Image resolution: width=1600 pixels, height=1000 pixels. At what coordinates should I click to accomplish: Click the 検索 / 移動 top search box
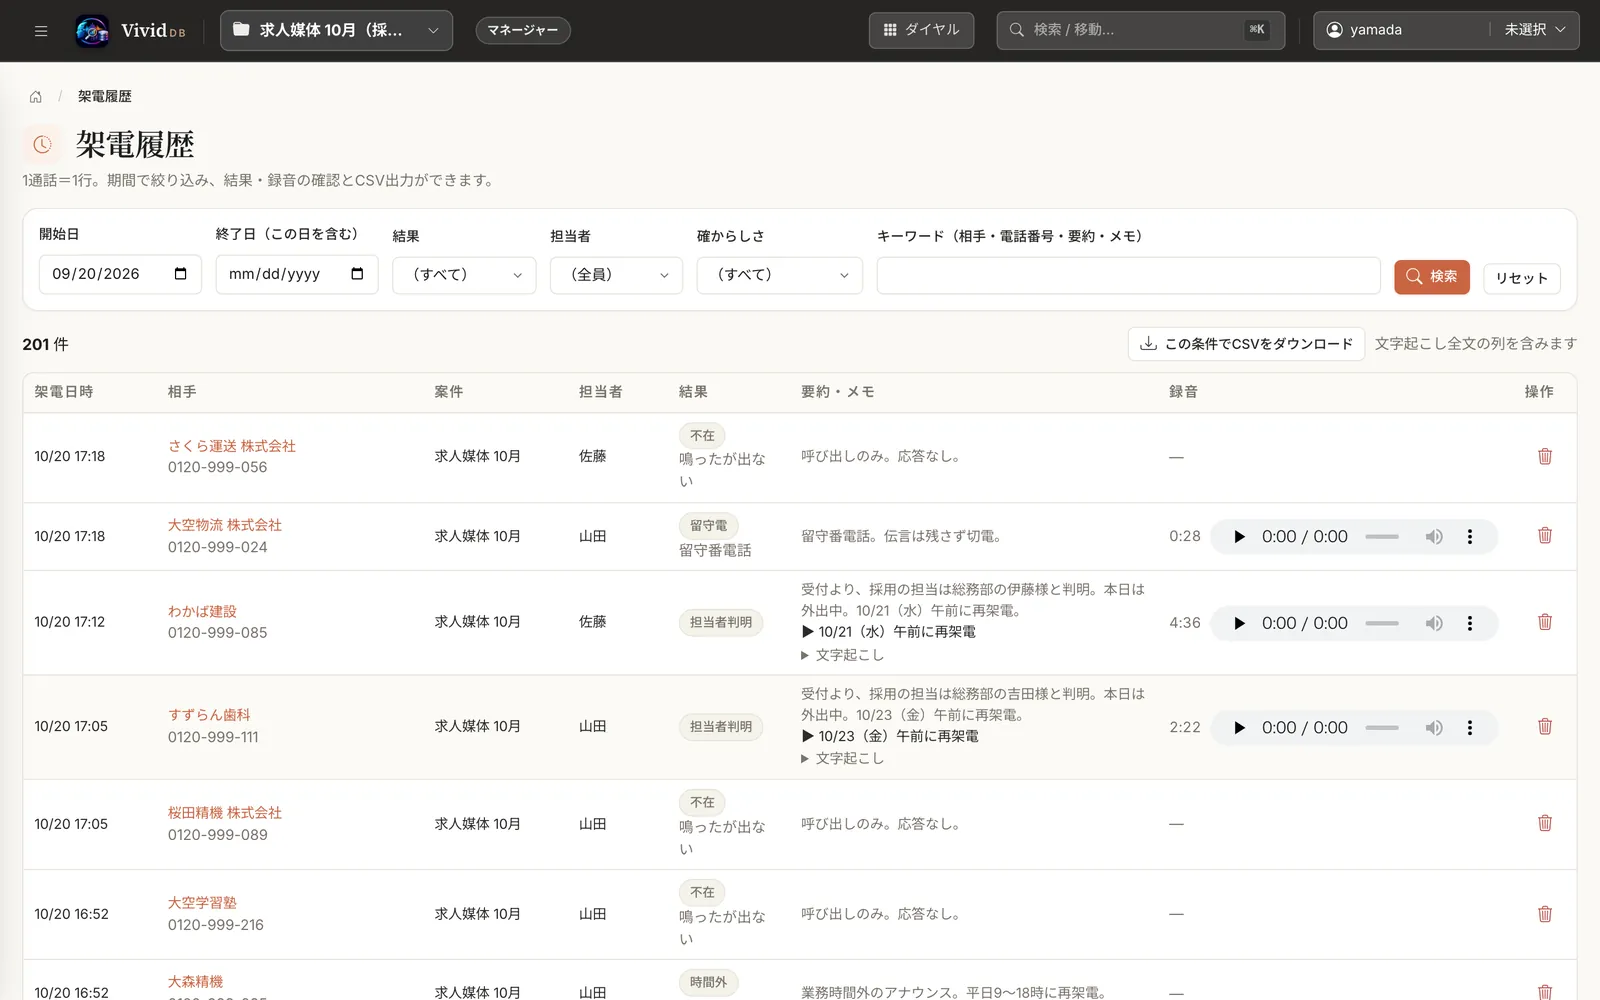tap(1140, 30)
